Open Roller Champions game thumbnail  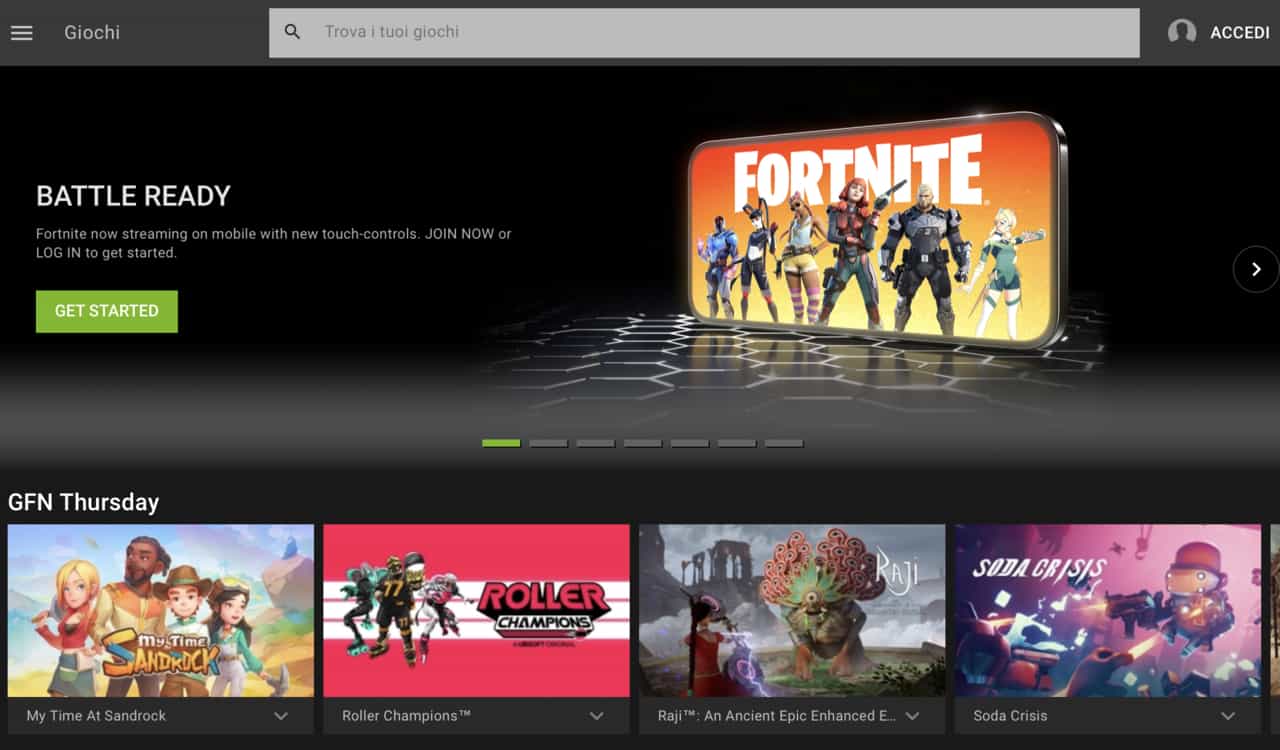click(476, 610)
